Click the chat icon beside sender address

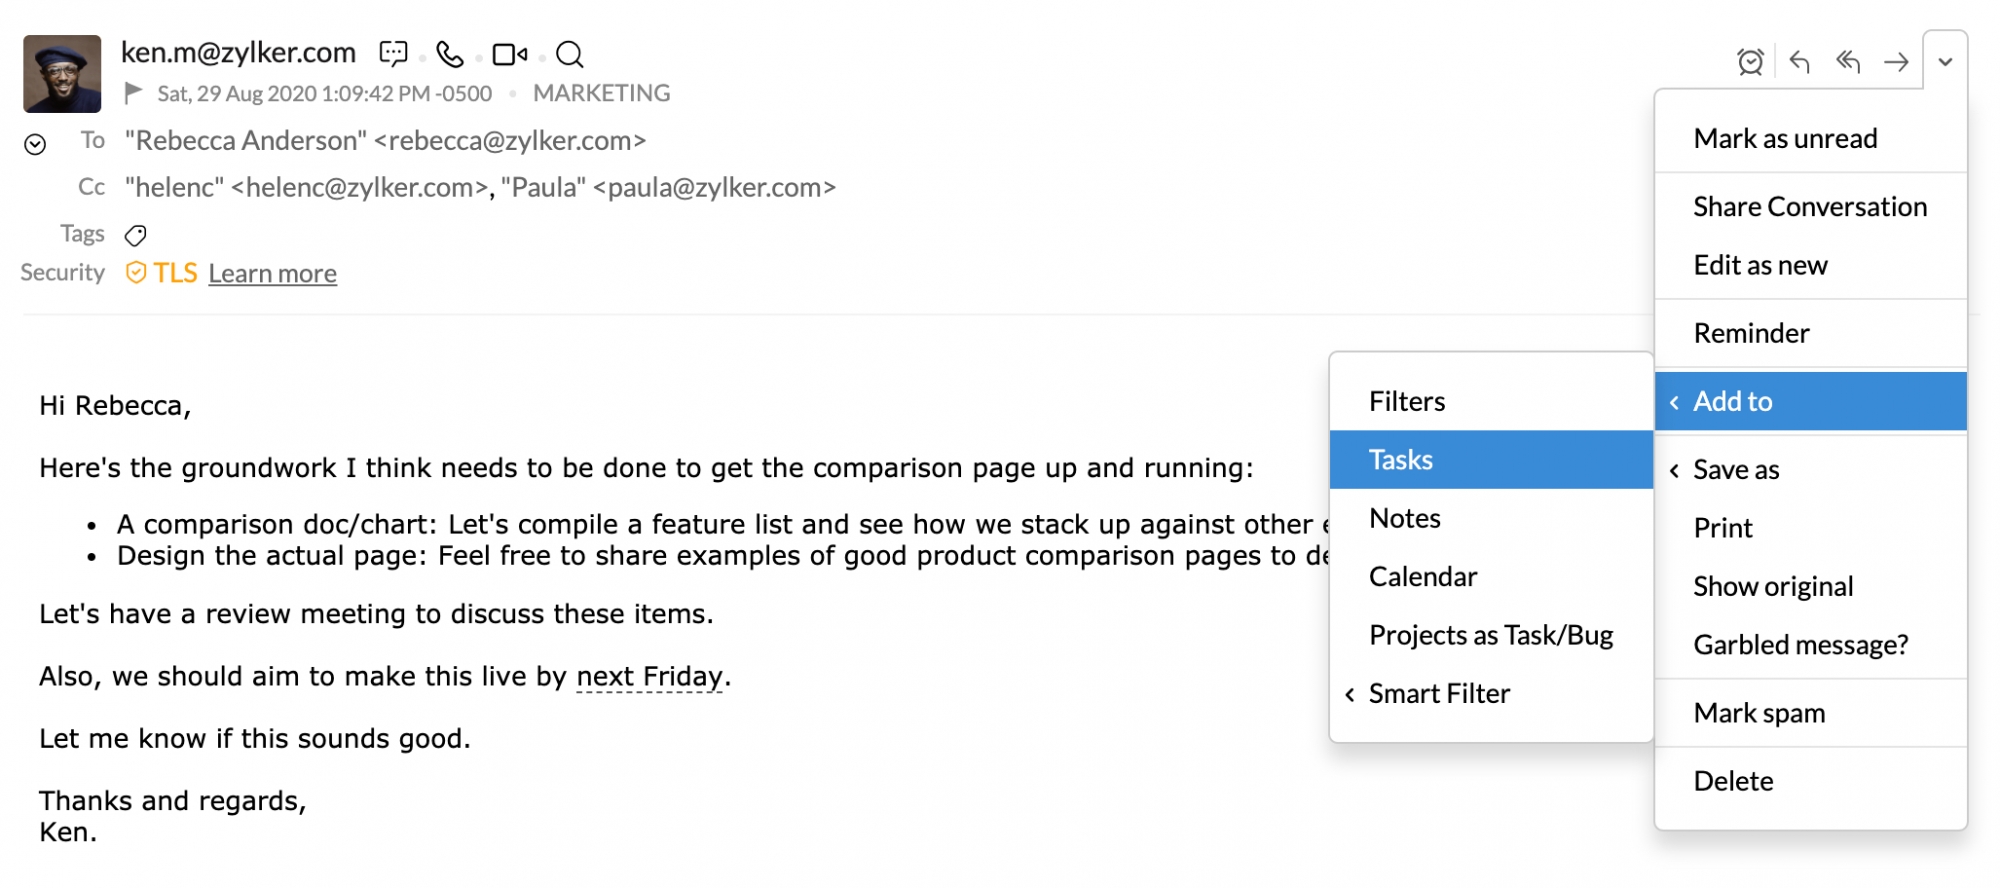pos(394,53)
